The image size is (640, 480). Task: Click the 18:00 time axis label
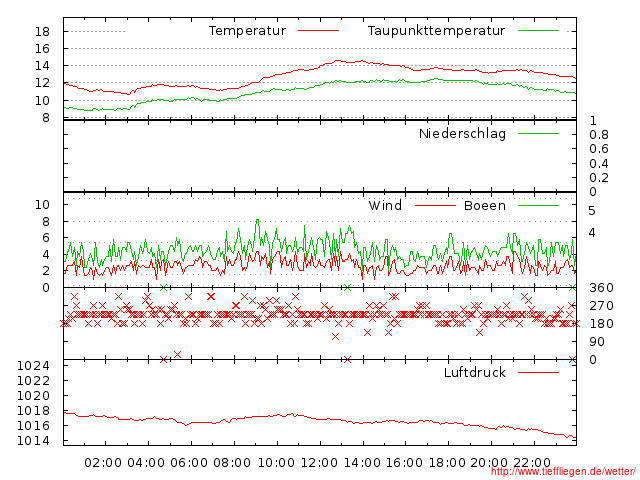point(447,463)
